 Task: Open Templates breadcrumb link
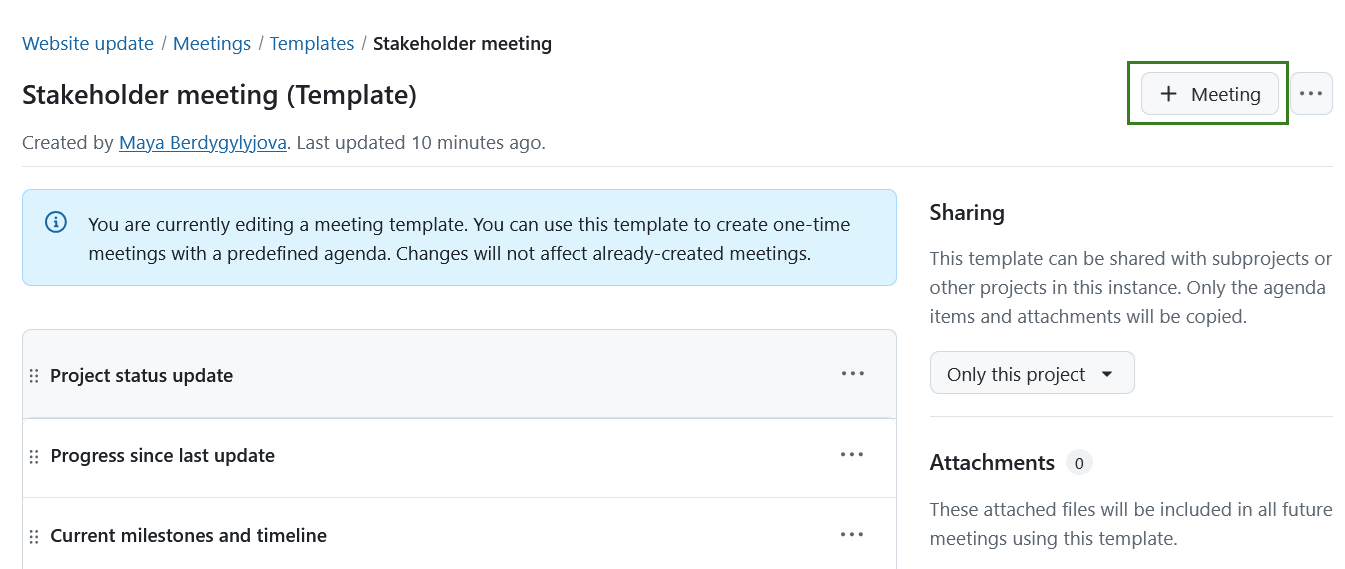point(312,44)
